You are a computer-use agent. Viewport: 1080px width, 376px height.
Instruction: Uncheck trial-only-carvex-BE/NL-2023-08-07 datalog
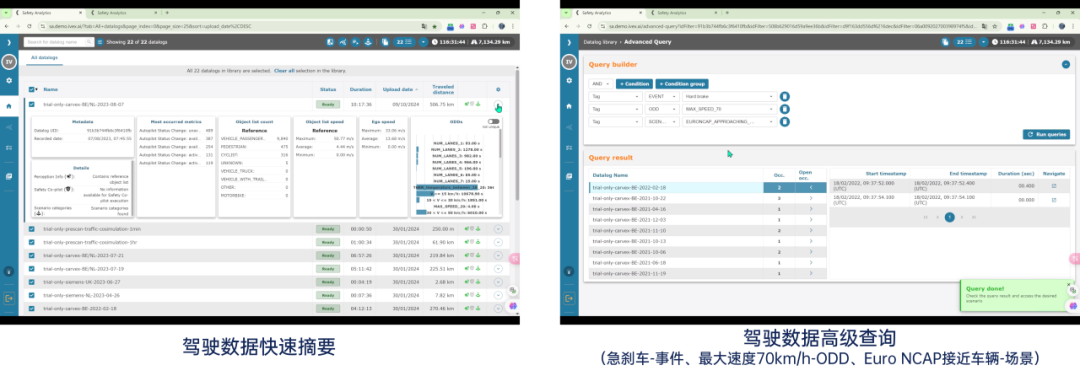[32, 105]
